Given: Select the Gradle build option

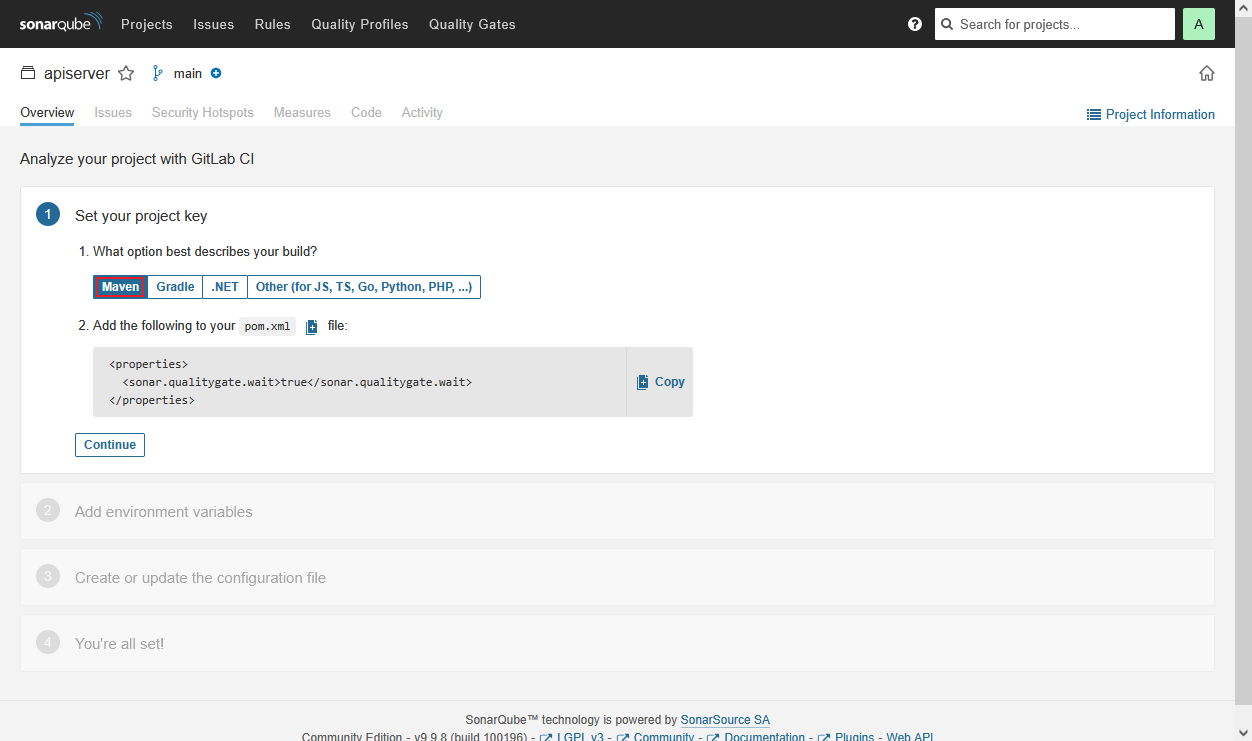Looking at the screenshot, I should pyautogui.click(x=175, y=287).
